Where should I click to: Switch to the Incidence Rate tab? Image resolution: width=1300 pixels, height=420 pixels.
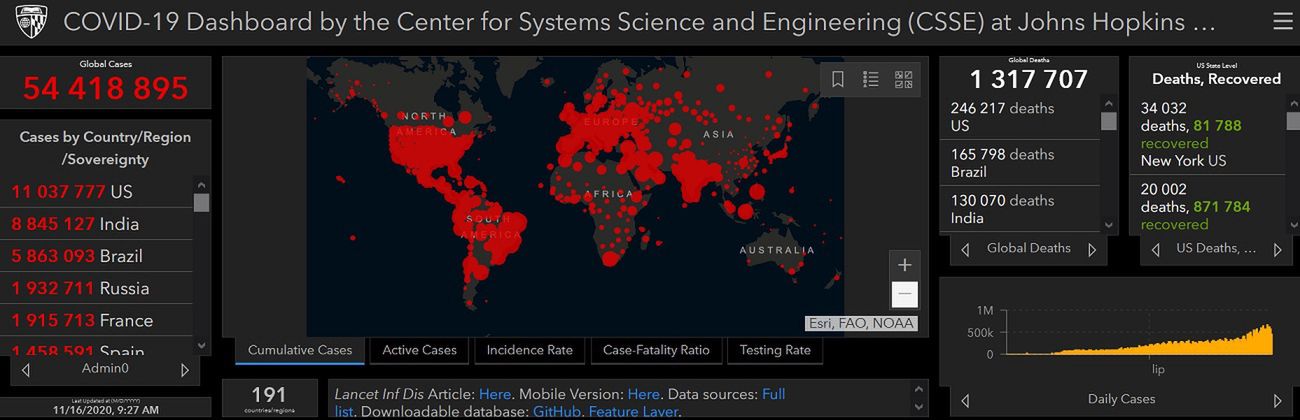pos(530,350)
